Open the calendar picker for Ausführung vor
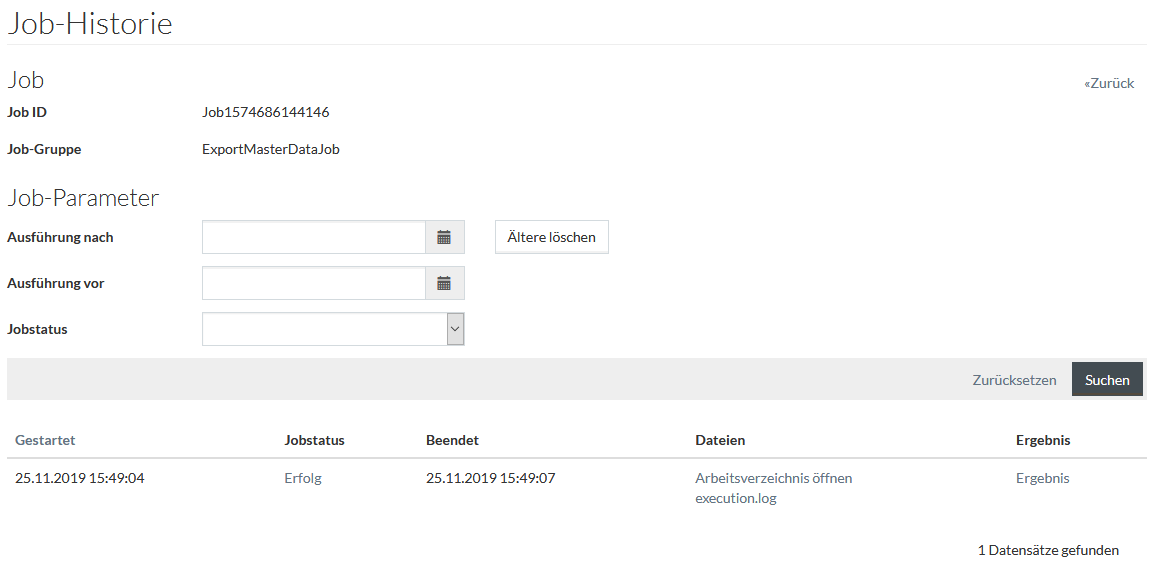This screenshot has width=1150, height=561. [x=444, y=283]
